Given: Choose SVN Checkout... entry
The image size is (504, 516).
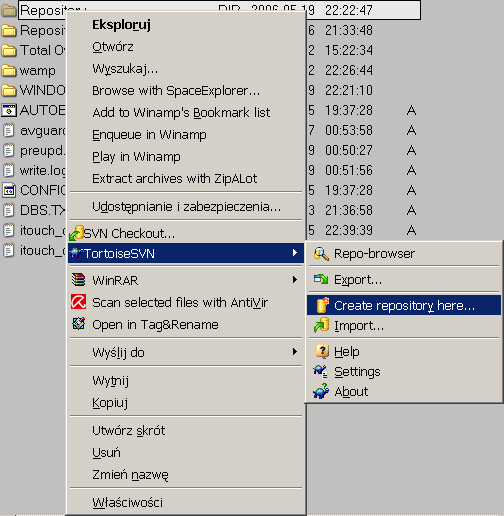Looking at the screenshot, I should pos(186,233).
